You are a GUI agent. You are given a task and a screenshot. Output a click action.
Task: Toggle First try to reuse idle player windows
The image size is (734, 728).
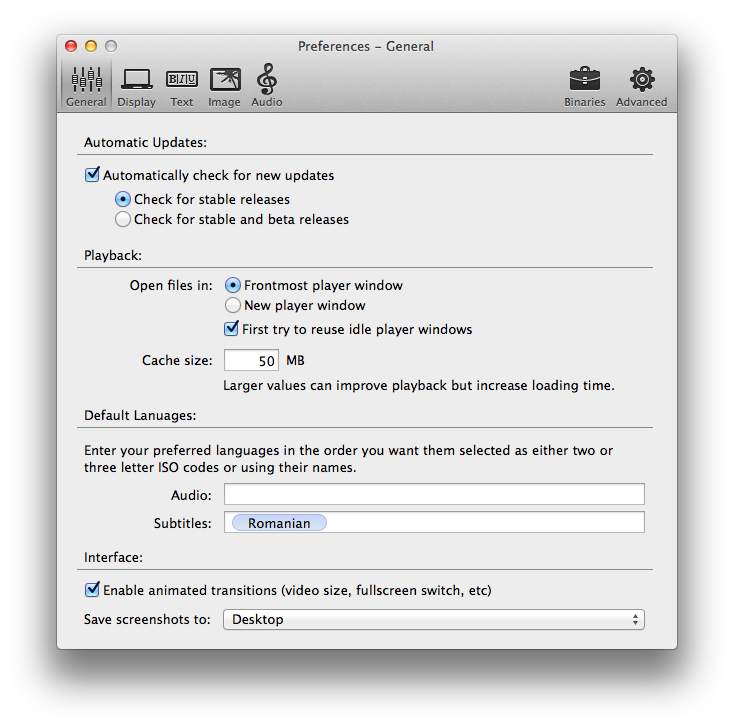[232, 329]
